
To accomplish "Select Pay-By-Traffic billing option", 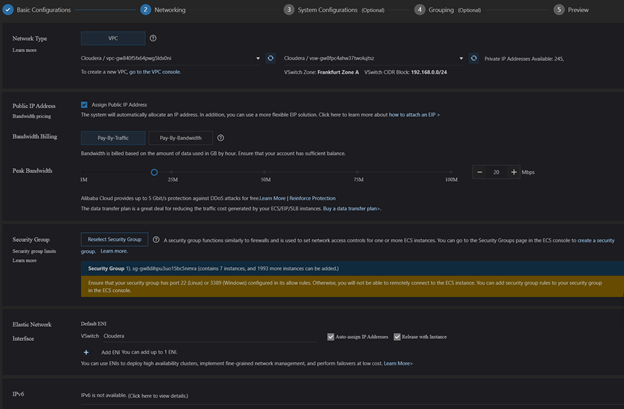I will pyautogui.click(x=113, y=138).
